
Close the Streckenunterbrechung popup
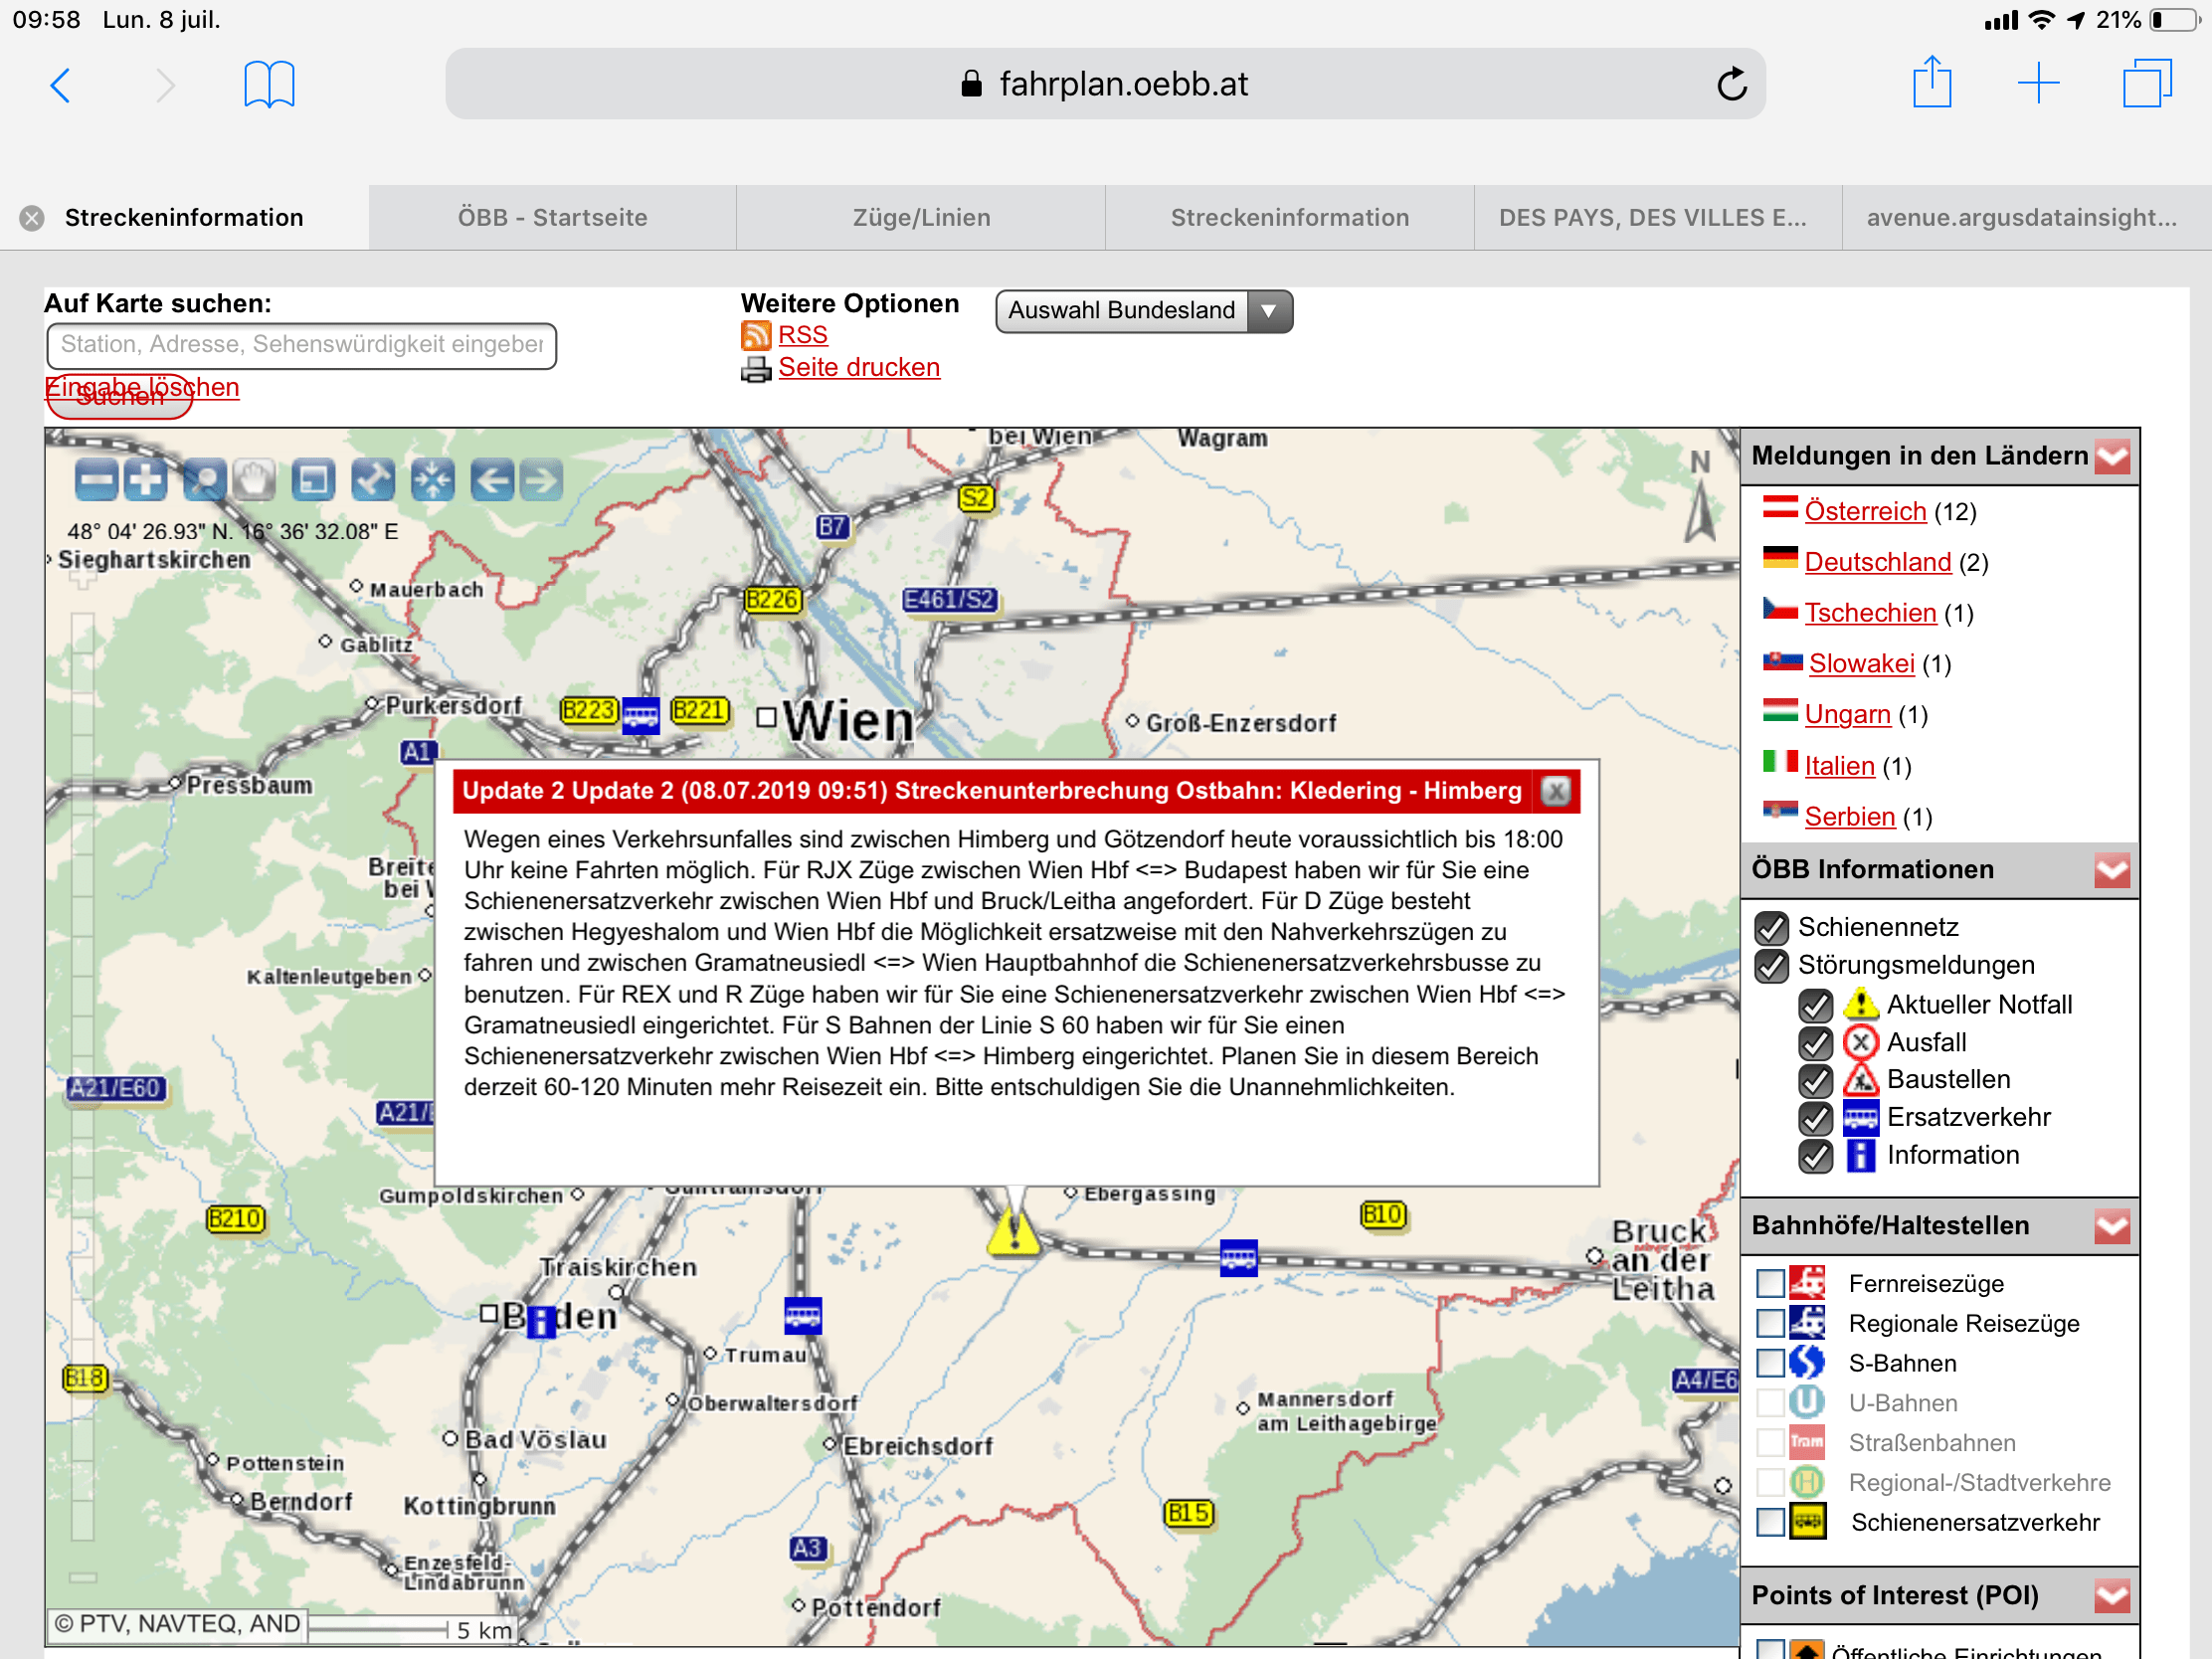1555,791
